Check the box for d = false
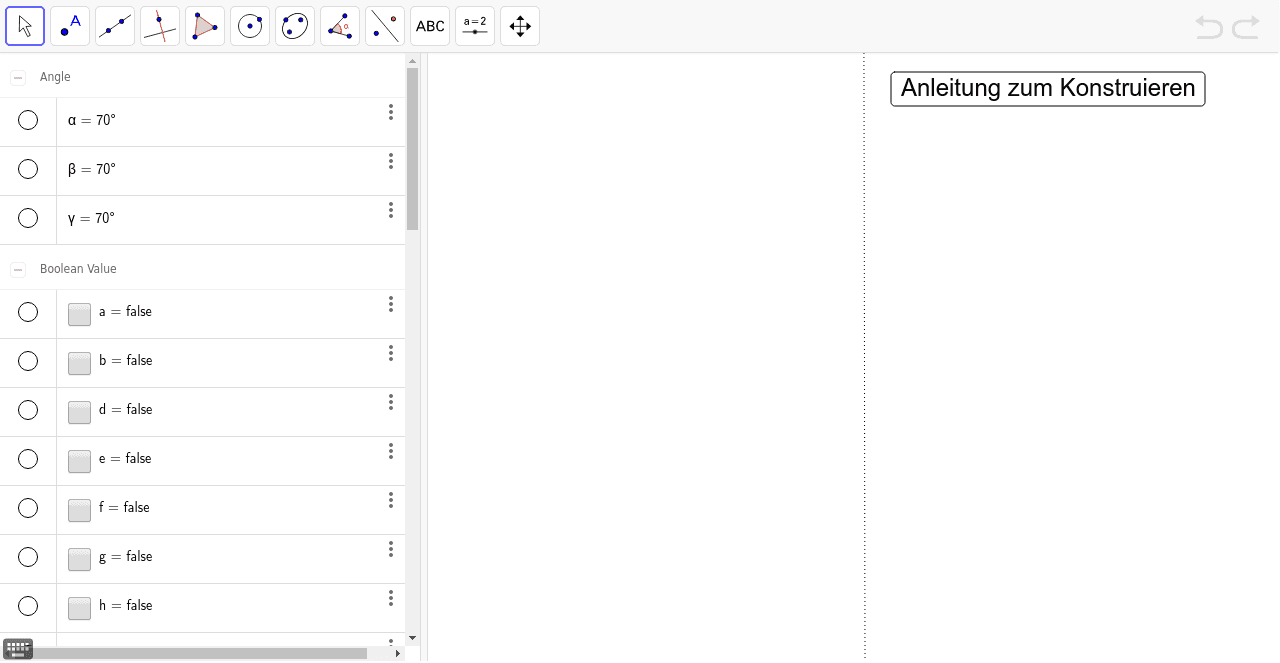The height and width of the screenshot is (663, 1280). pyautogui.click(x=79, y=412)
